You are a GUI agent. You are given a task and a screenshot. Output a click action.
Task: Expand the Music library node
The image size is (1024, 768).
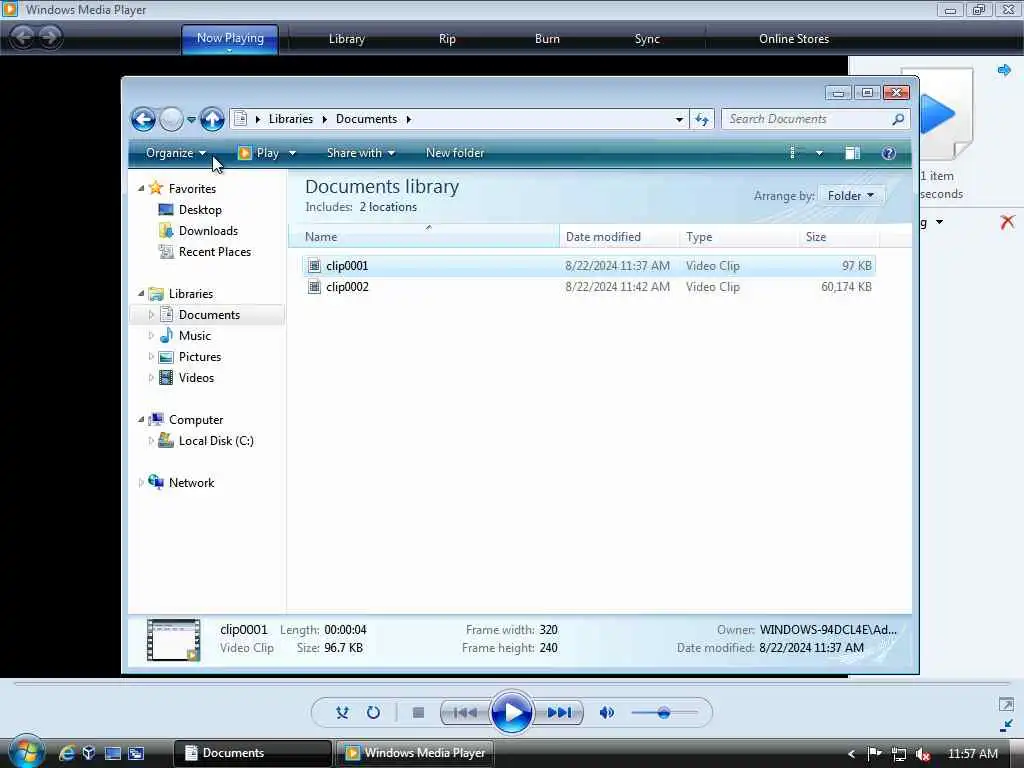click(x=151, y=336)
